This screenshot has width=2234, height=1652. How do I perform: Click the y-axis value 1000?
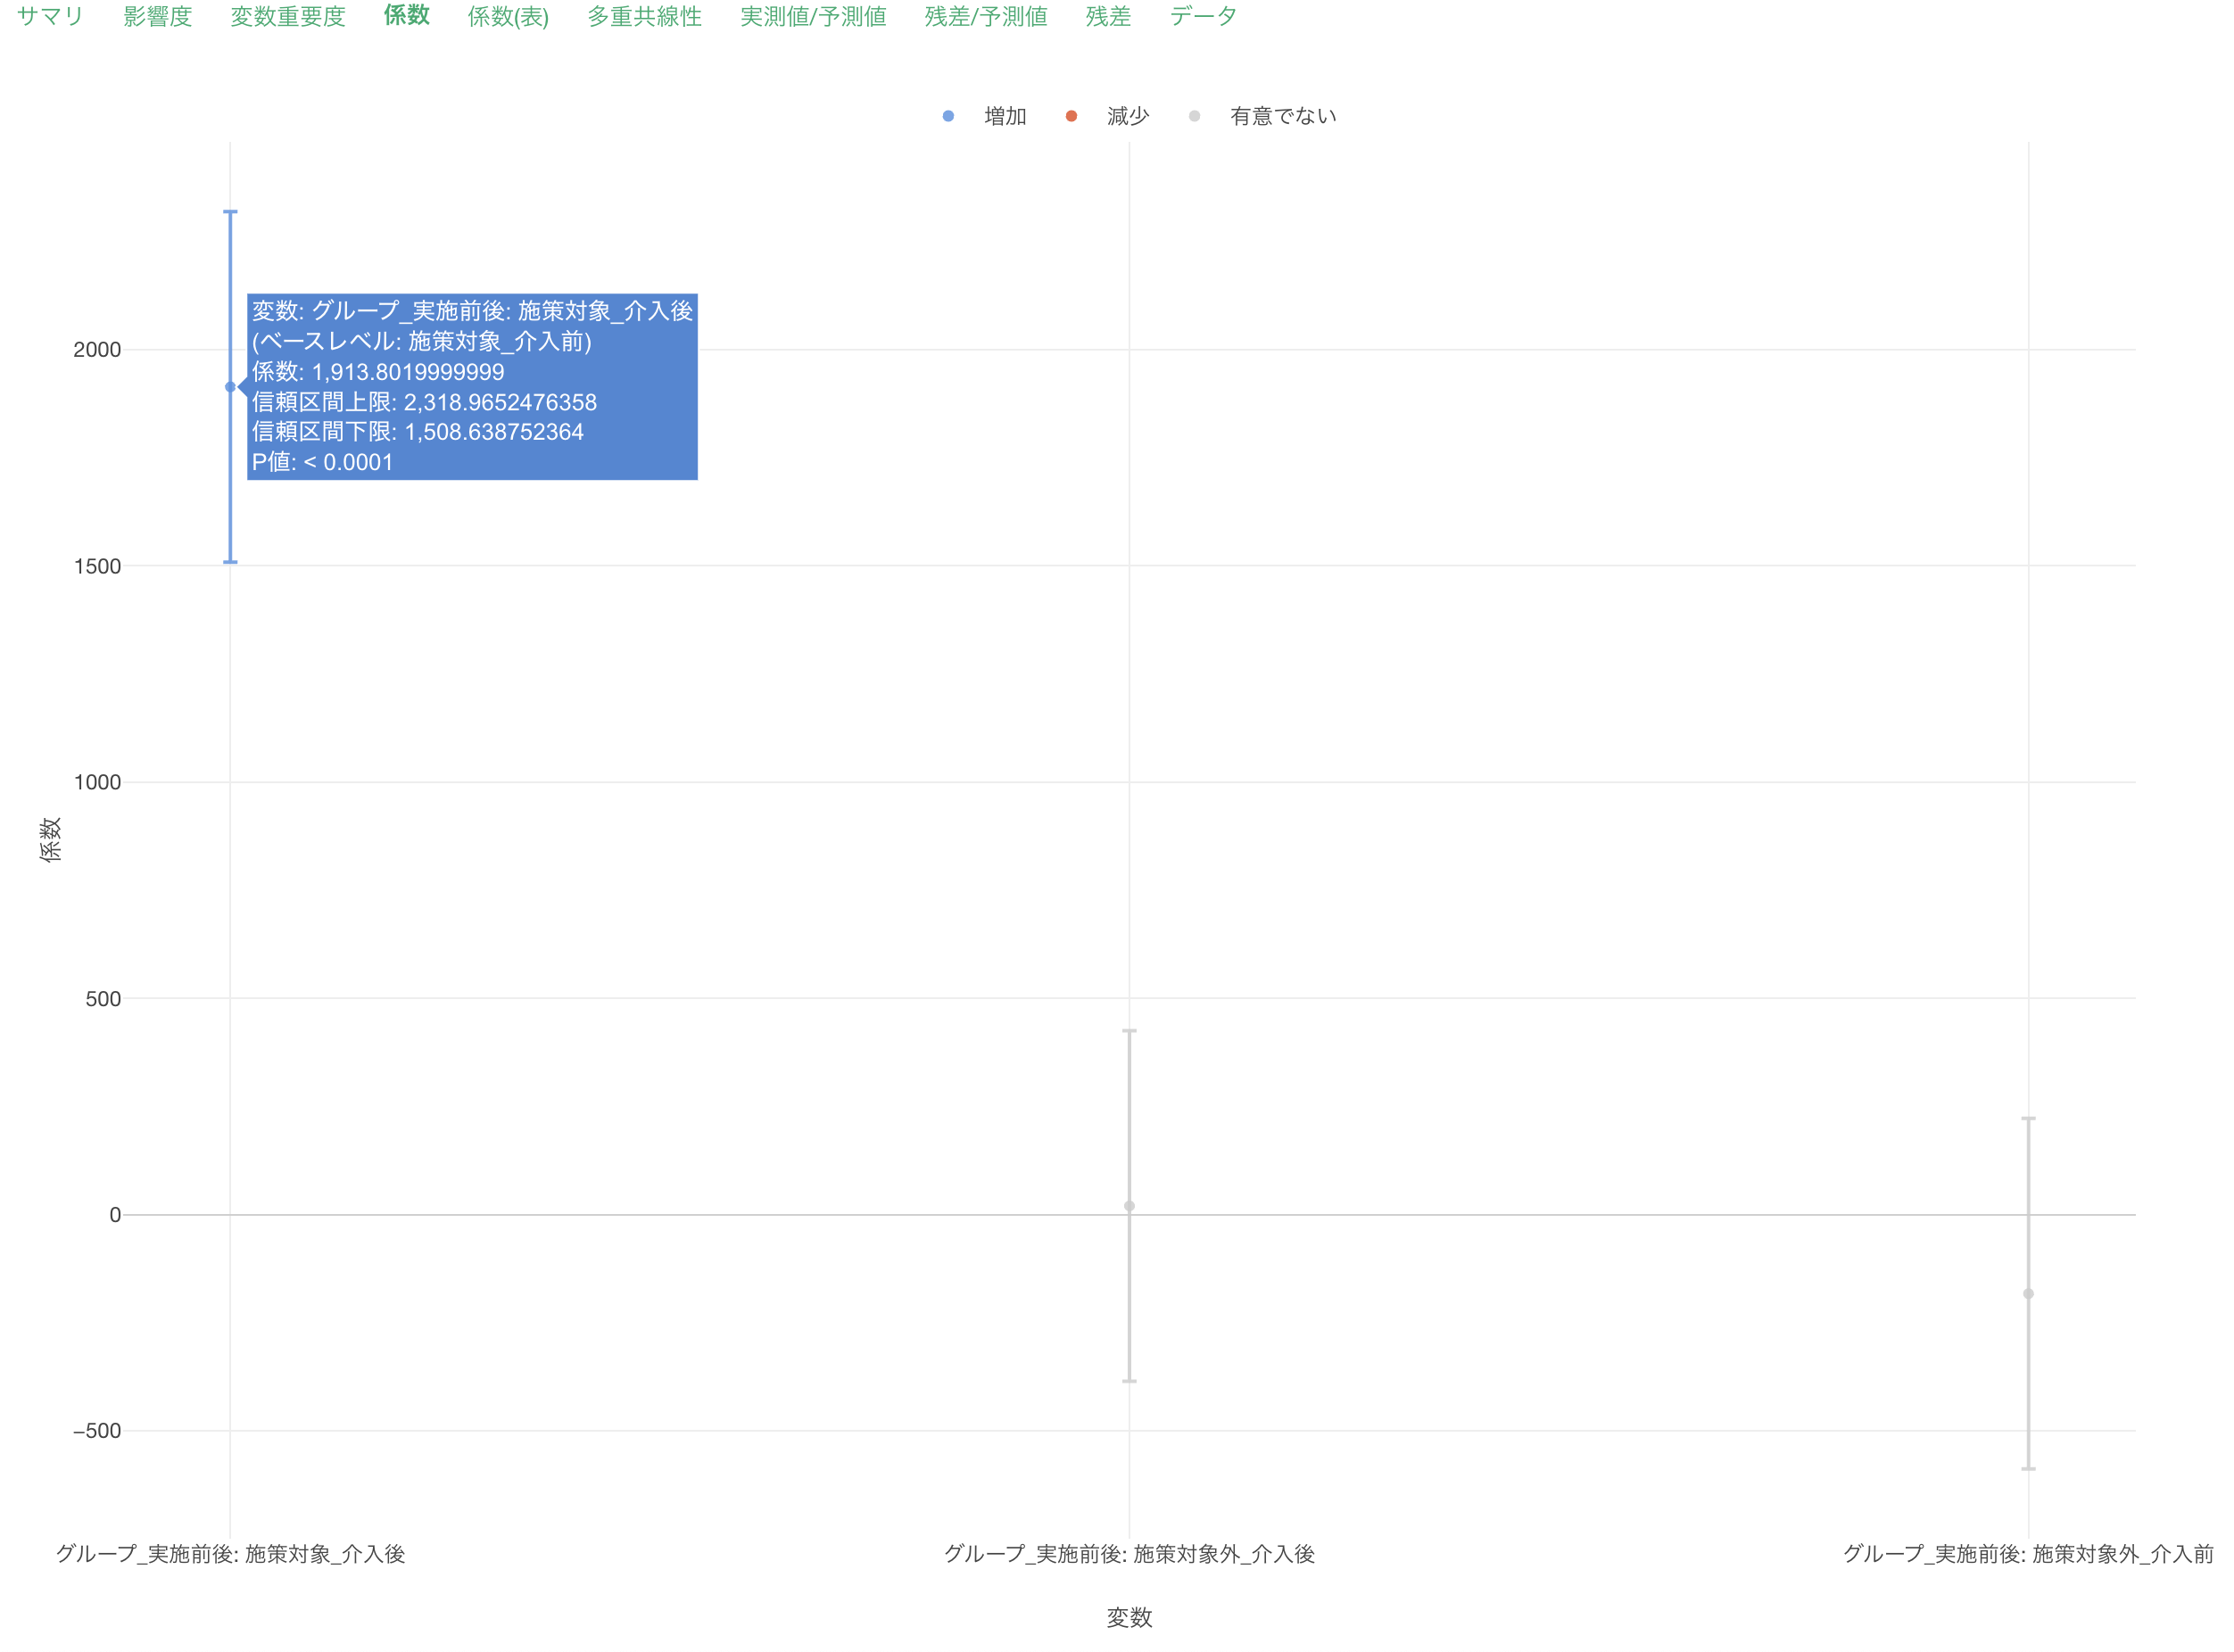(97, 783)
